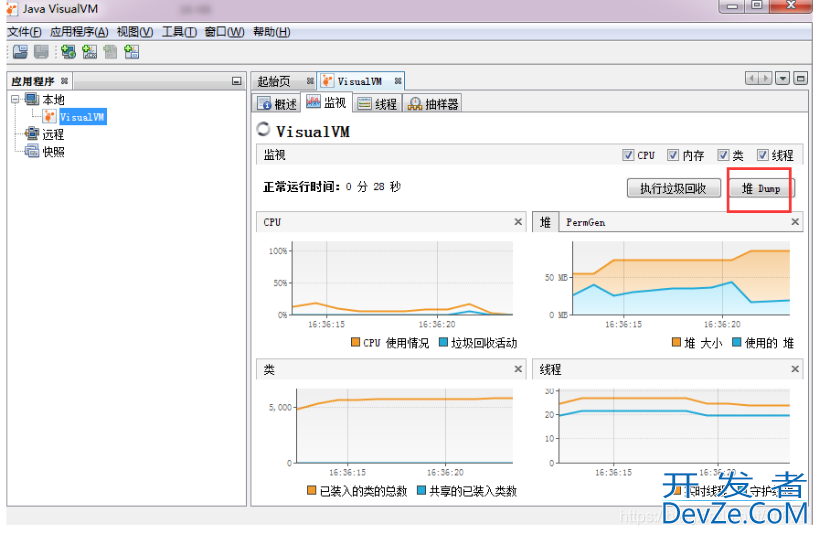Maximize the document window area

click(x=800, y=79)
